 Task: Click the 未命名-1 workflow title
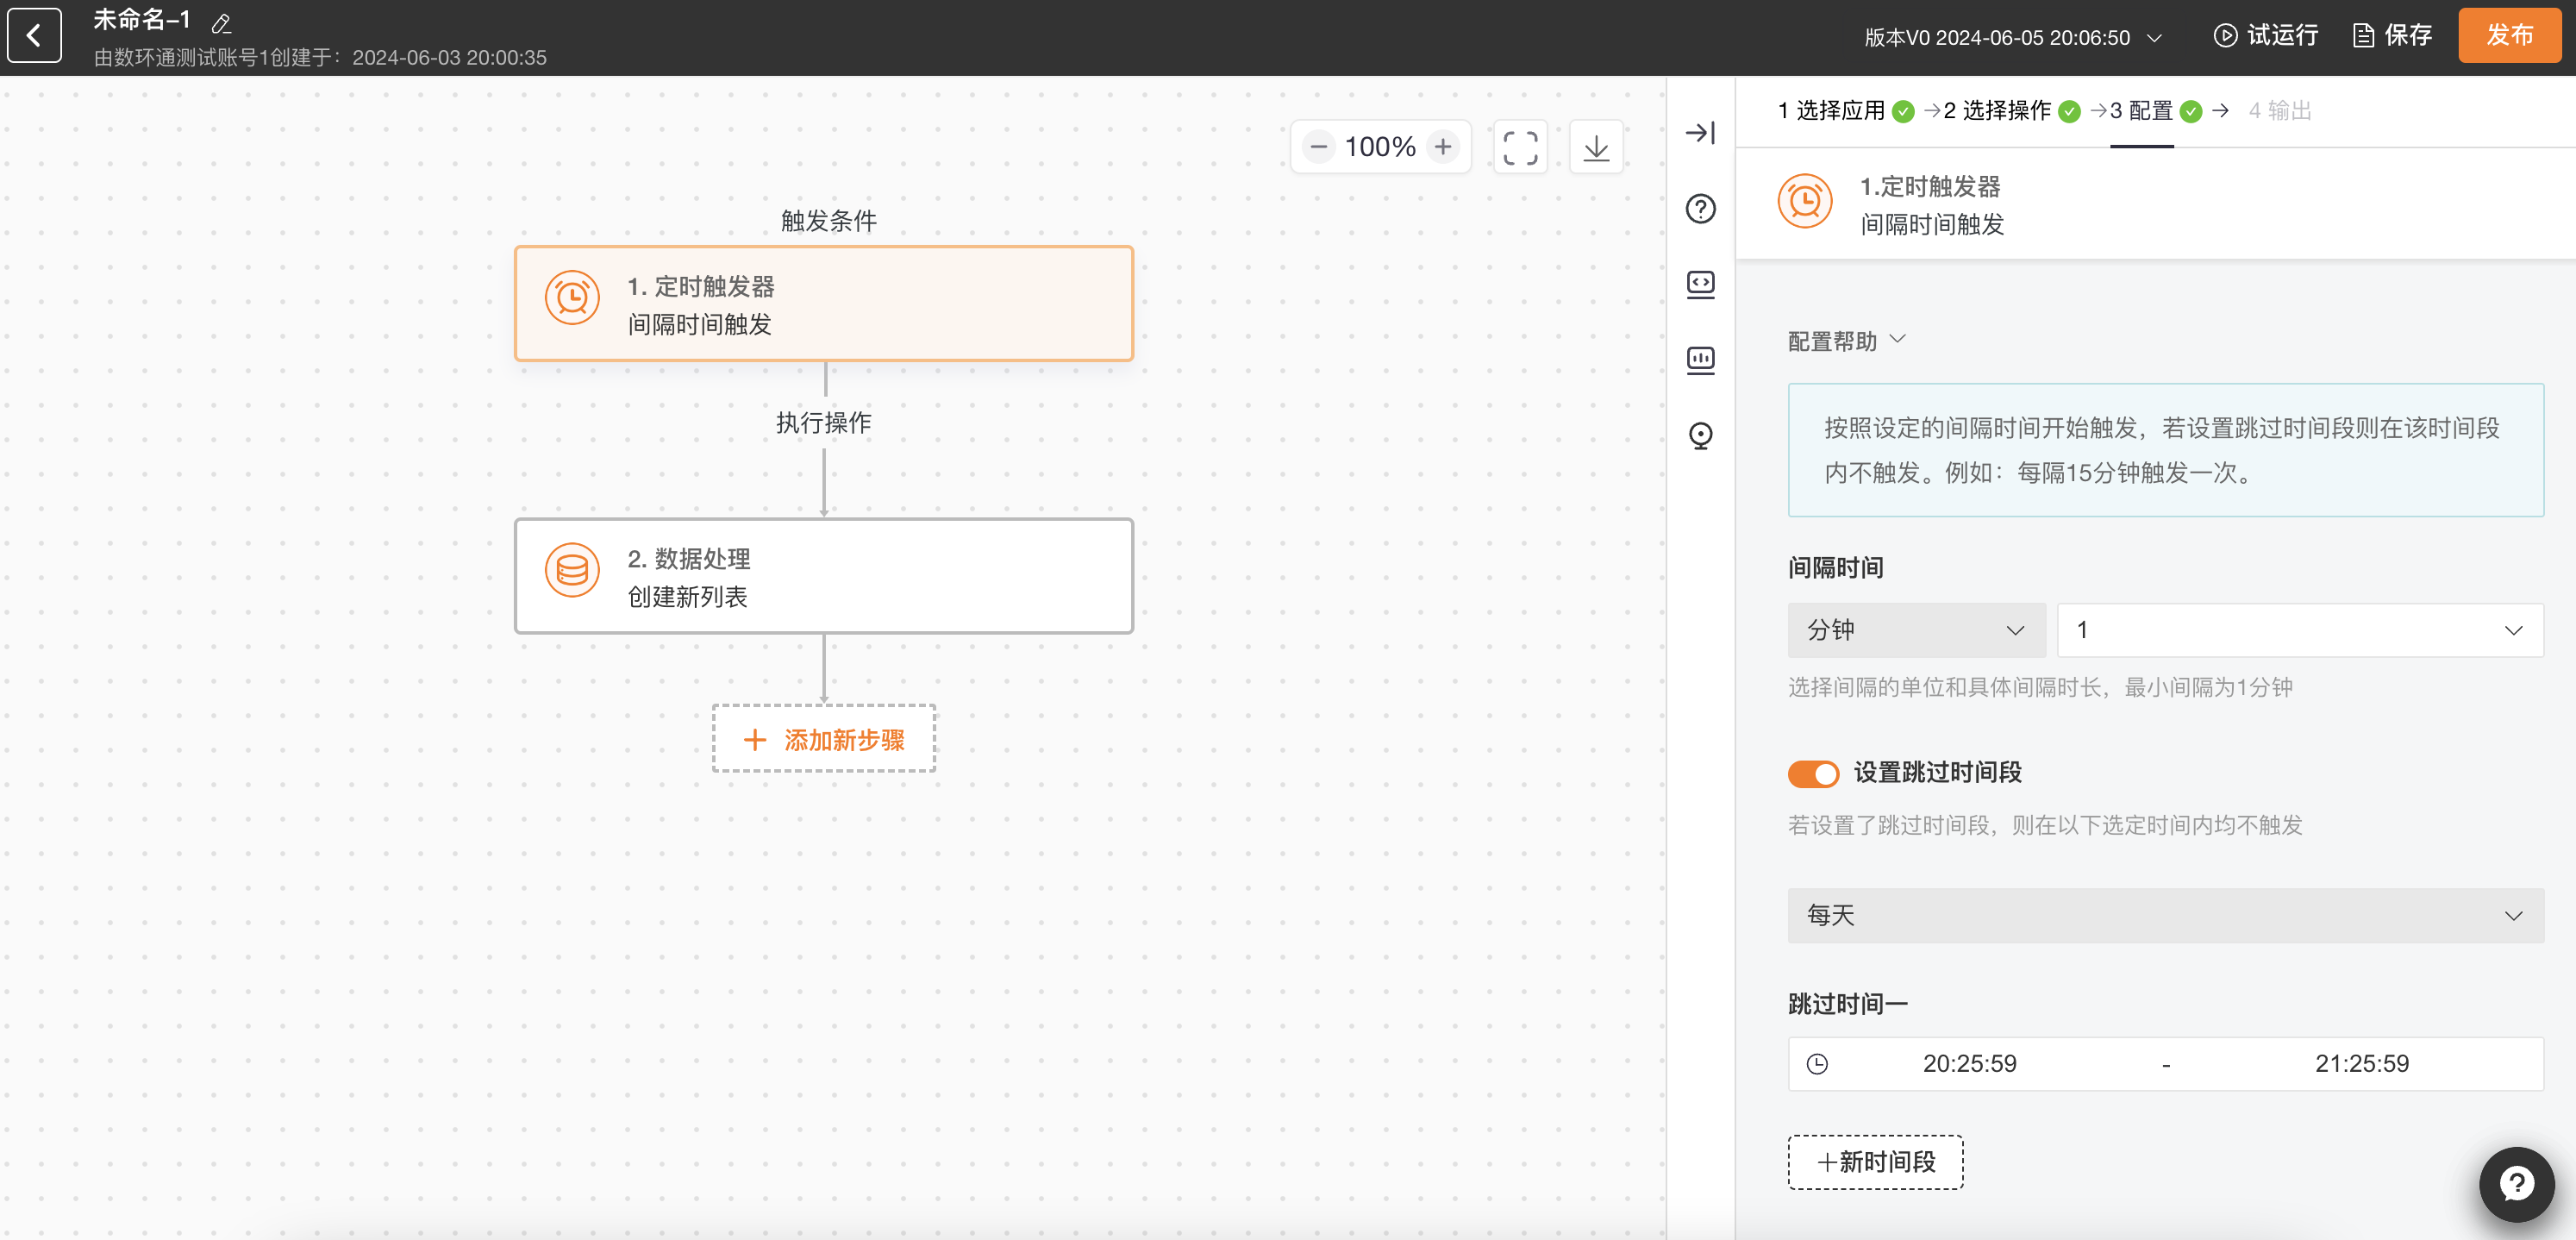tap(142, 21)
